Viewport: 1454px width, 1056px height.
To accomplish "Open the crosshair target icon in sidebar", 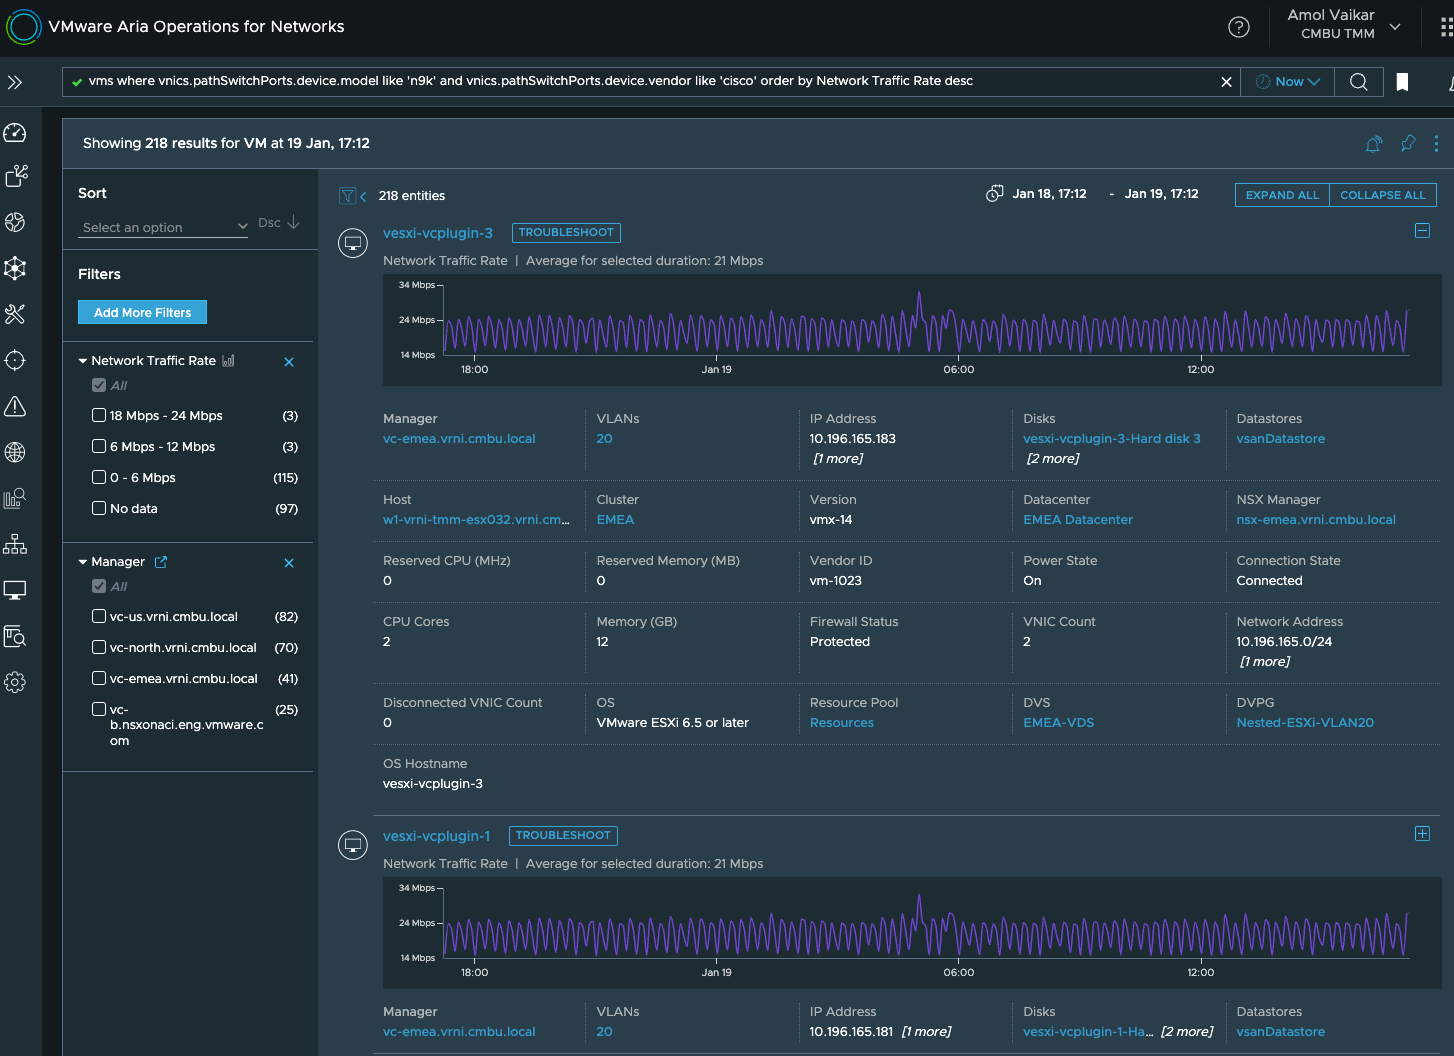I will 15,360.
